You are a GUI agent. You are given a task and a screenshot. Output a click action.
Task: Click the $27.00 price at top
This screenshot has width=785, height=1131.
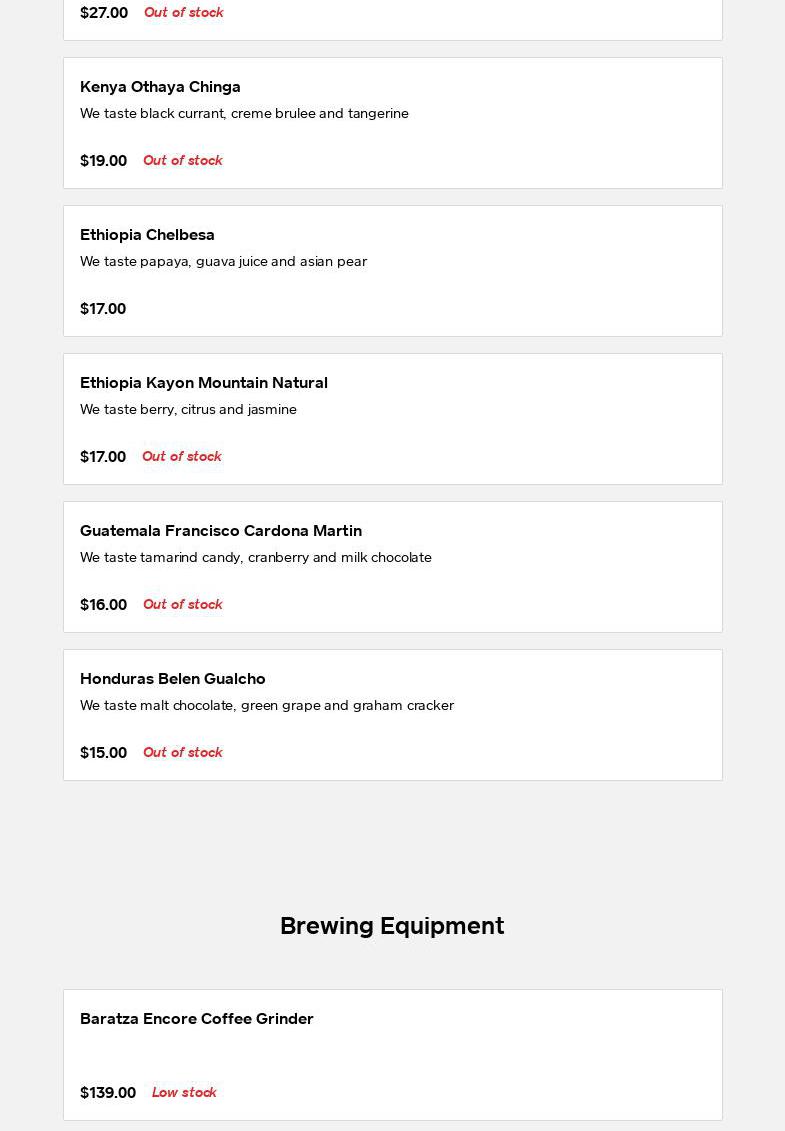click(x=104, y=12)
